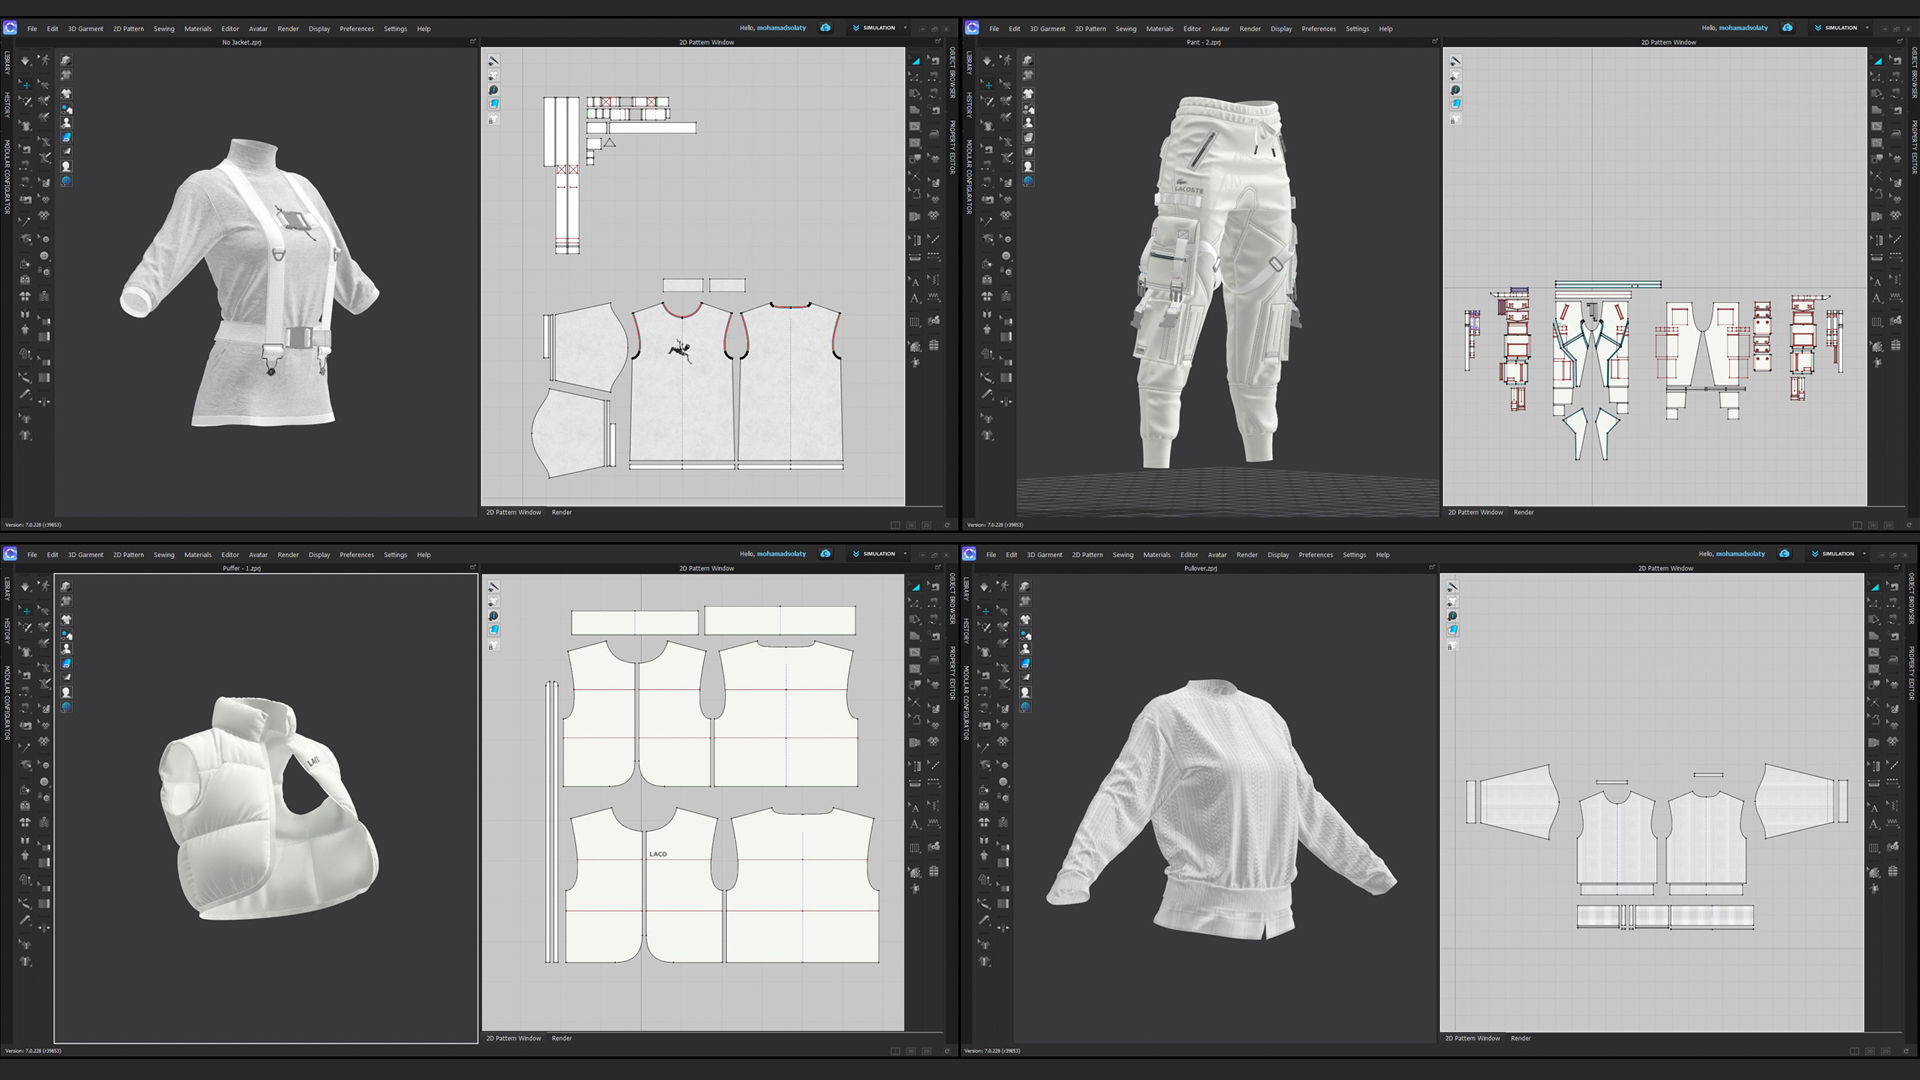The image size is (1920, 1080).
Task: Click the Simulate arrow tool in the No Jacket 3D toolbar
Action: coord(27,60)
